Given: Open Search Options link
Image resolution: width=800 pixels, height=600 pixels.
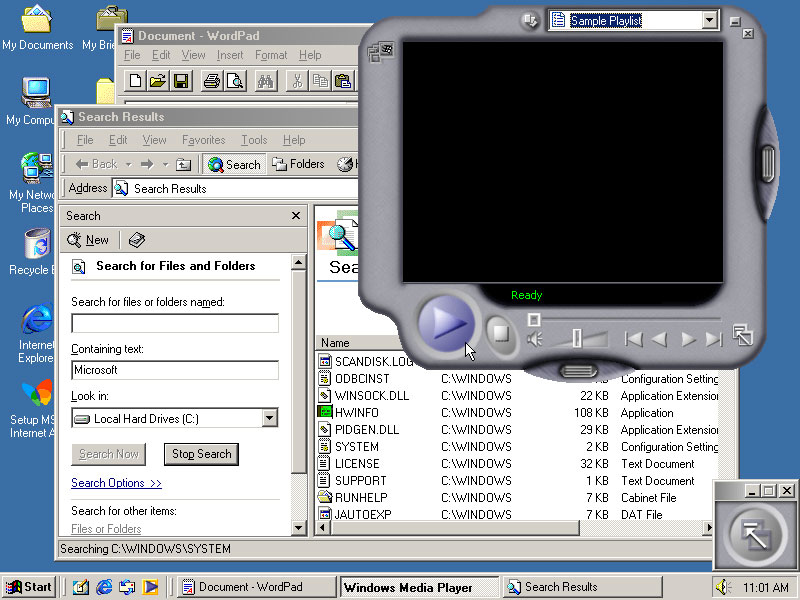Looking at the screenshot, I should [117, 483].
